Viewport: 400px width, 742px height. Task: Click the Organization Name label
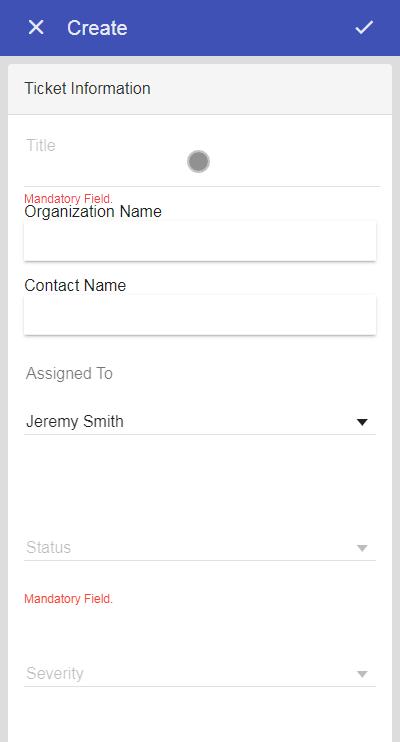tap(93, 212)
